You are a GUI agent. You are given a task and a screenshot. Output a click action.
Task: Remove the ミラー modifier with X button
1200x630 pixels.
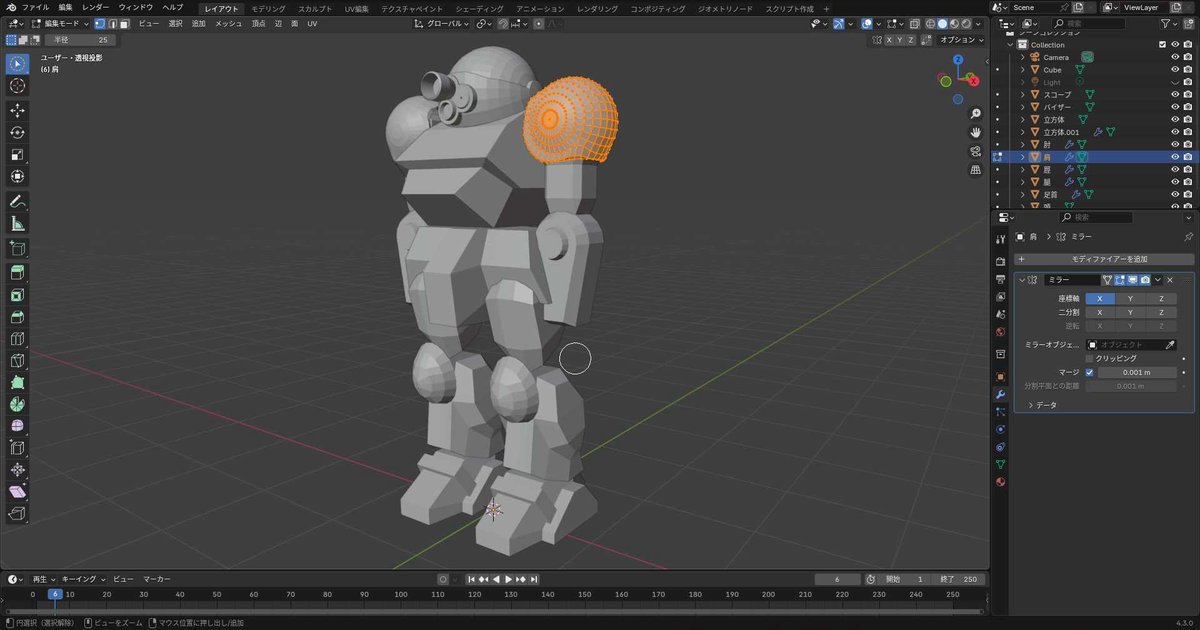point(1170,280)
